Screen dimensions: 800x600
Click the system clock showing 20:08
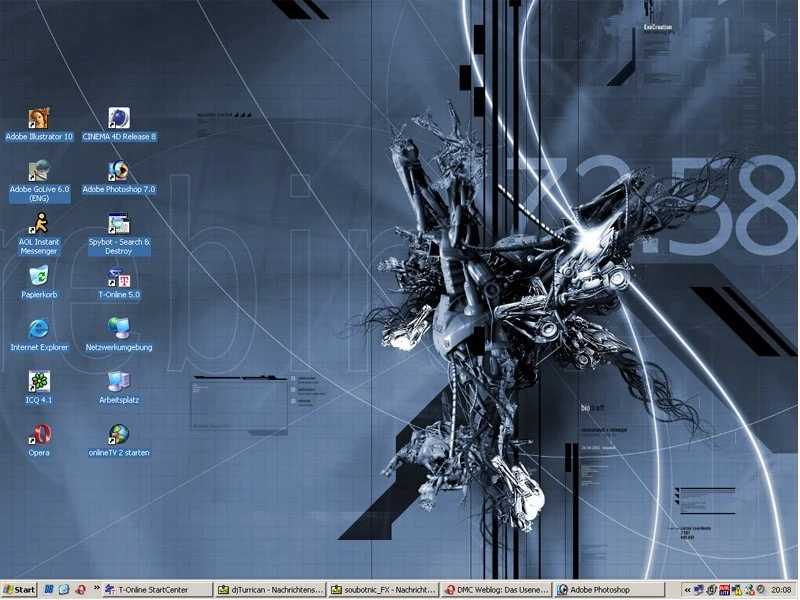(781, 590)
